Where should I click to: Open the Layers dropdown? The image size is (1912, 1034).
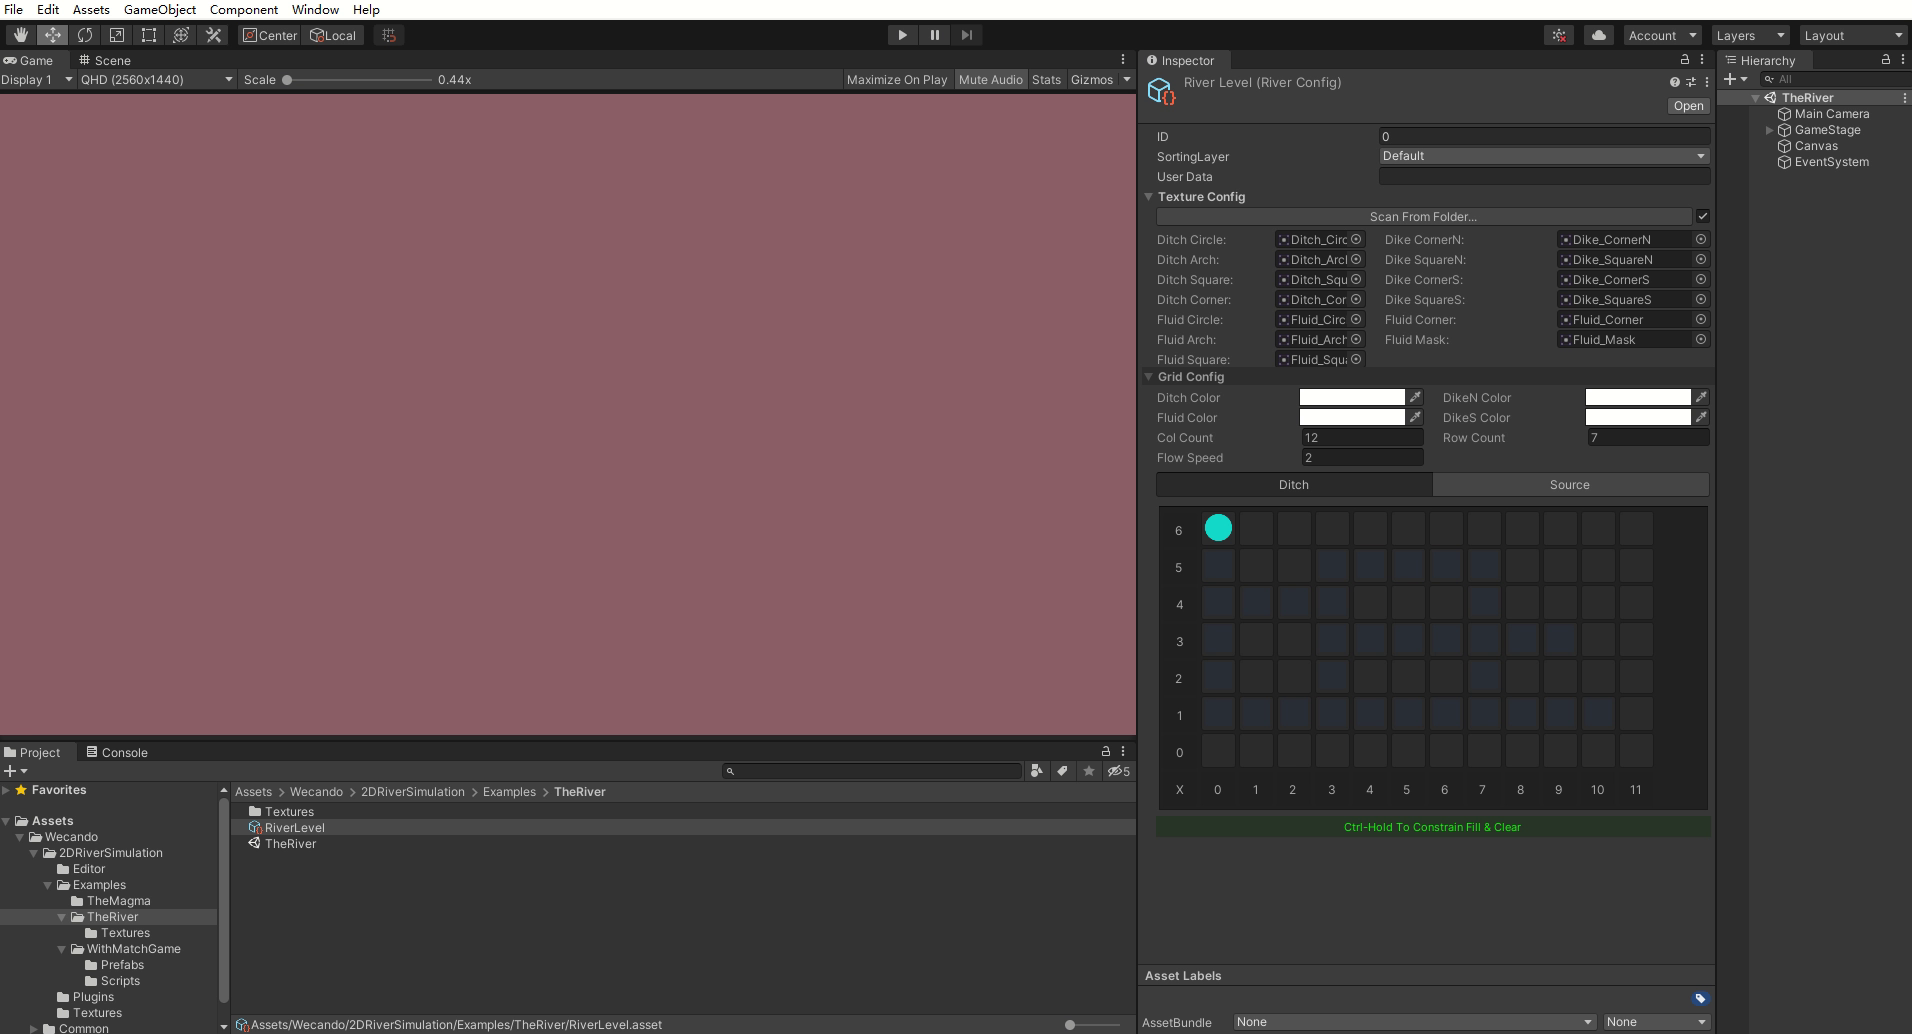click(x=1750, y=35)
